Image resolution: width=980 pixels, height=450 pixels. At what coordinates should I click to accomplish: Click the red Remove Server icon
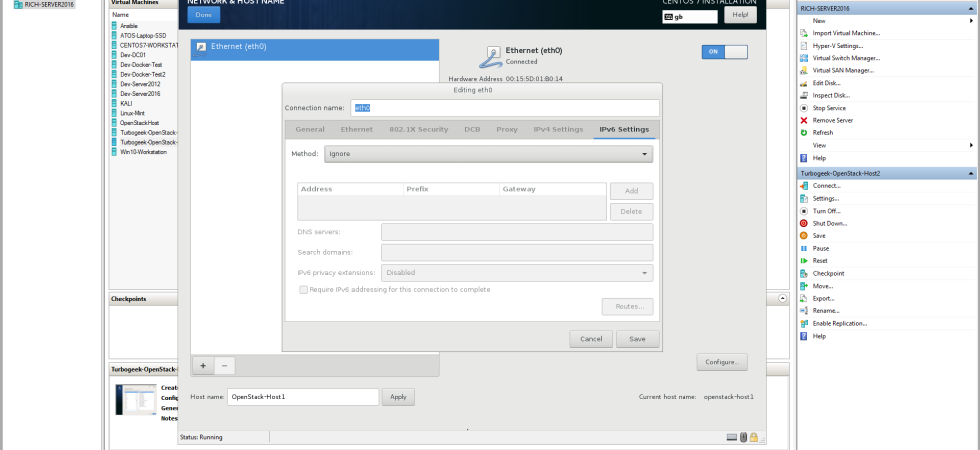coord(804,121)
